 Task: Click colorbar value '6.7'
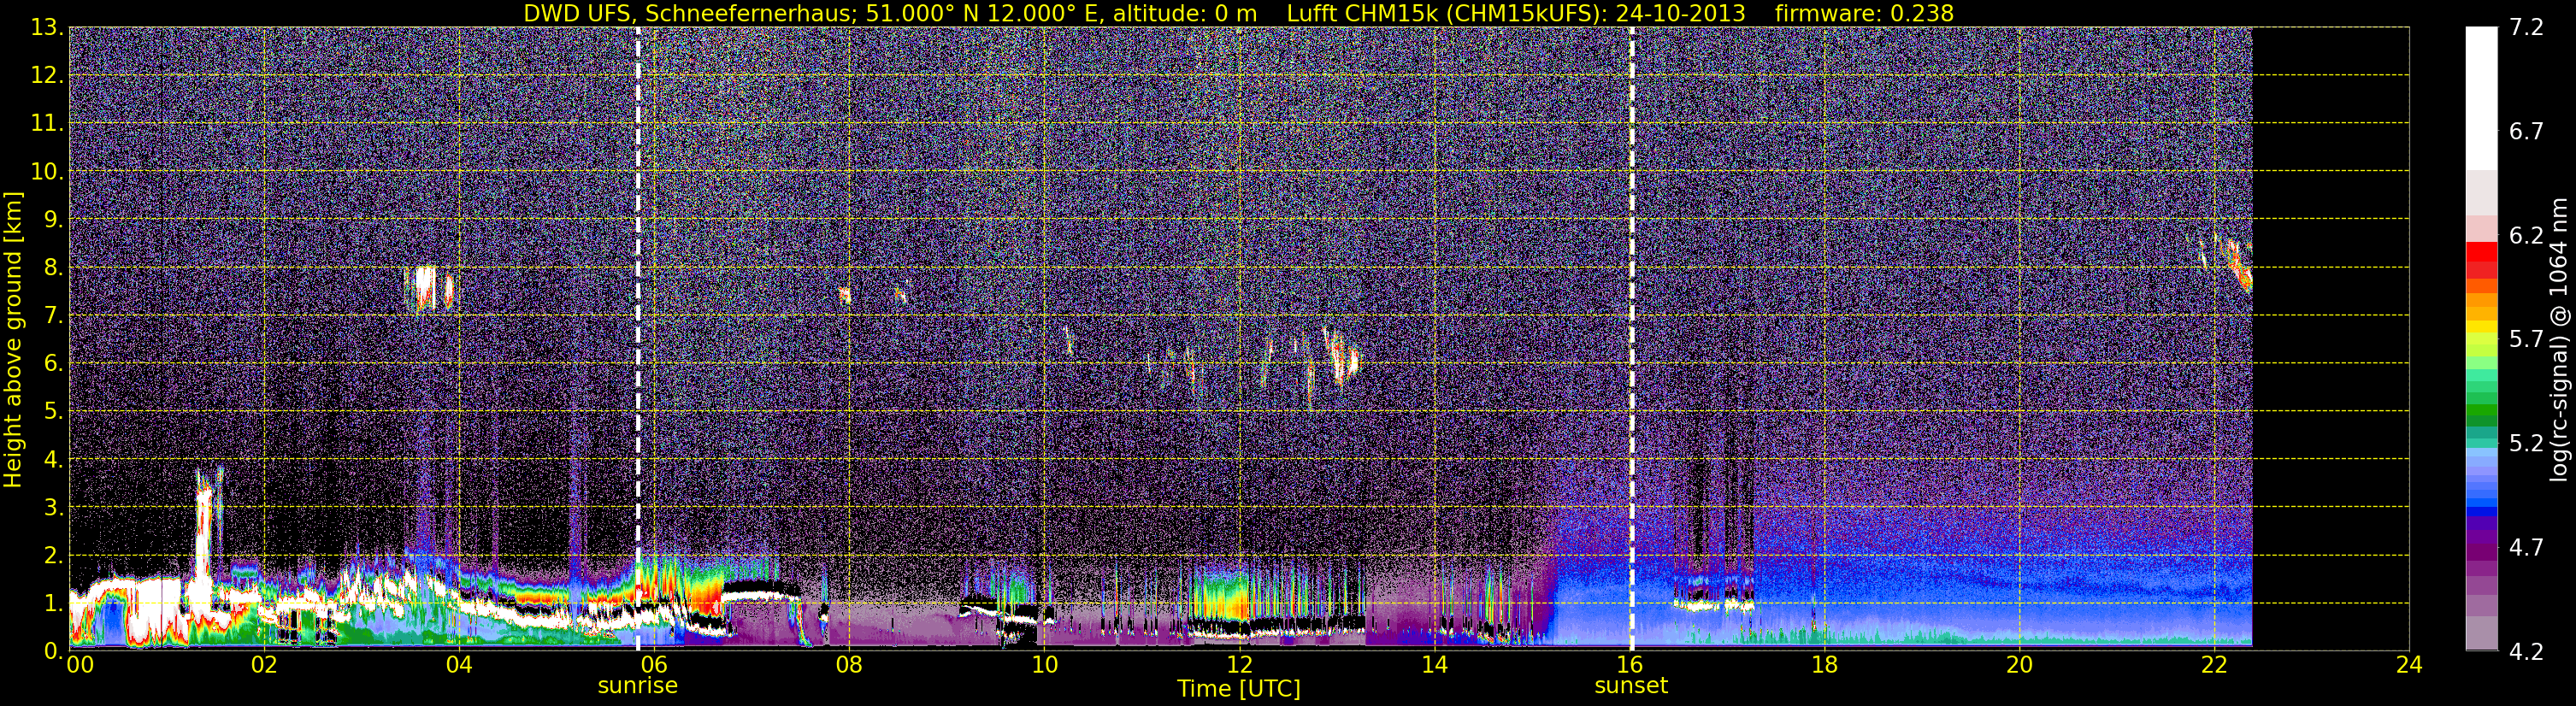coord(2526,132)
